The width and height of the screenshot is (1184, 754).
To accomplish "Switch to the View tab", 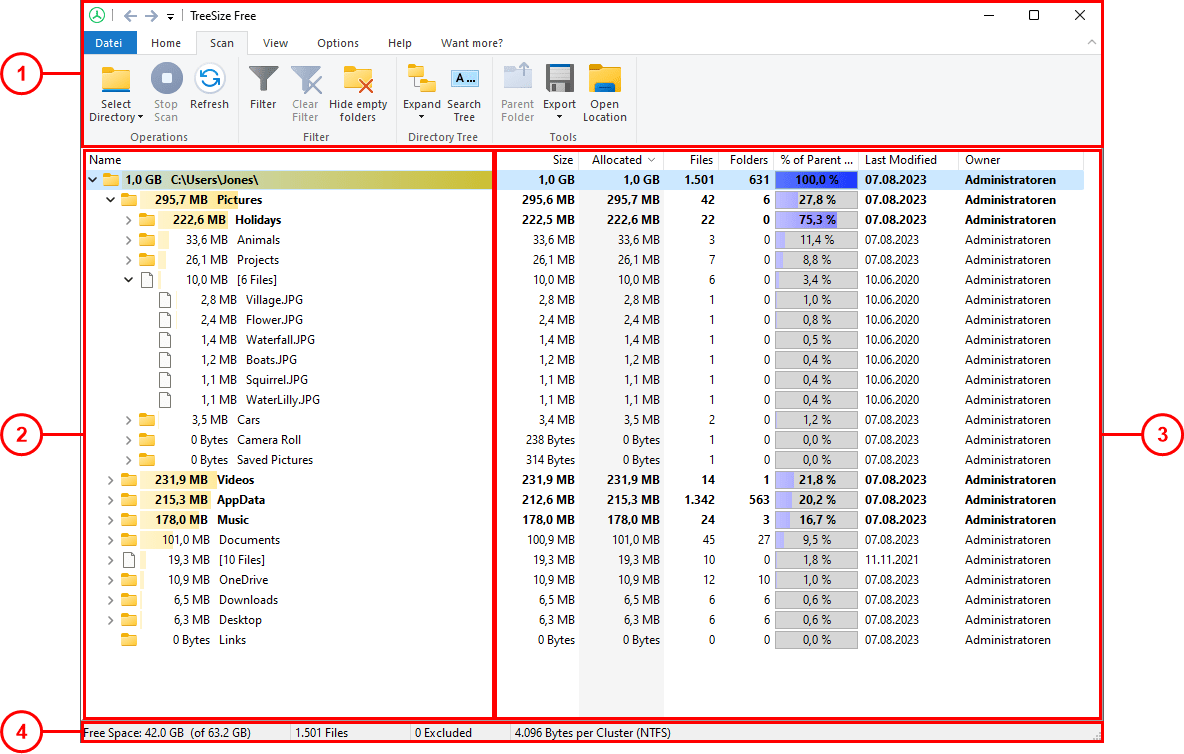I will click(x=276, y=43).
